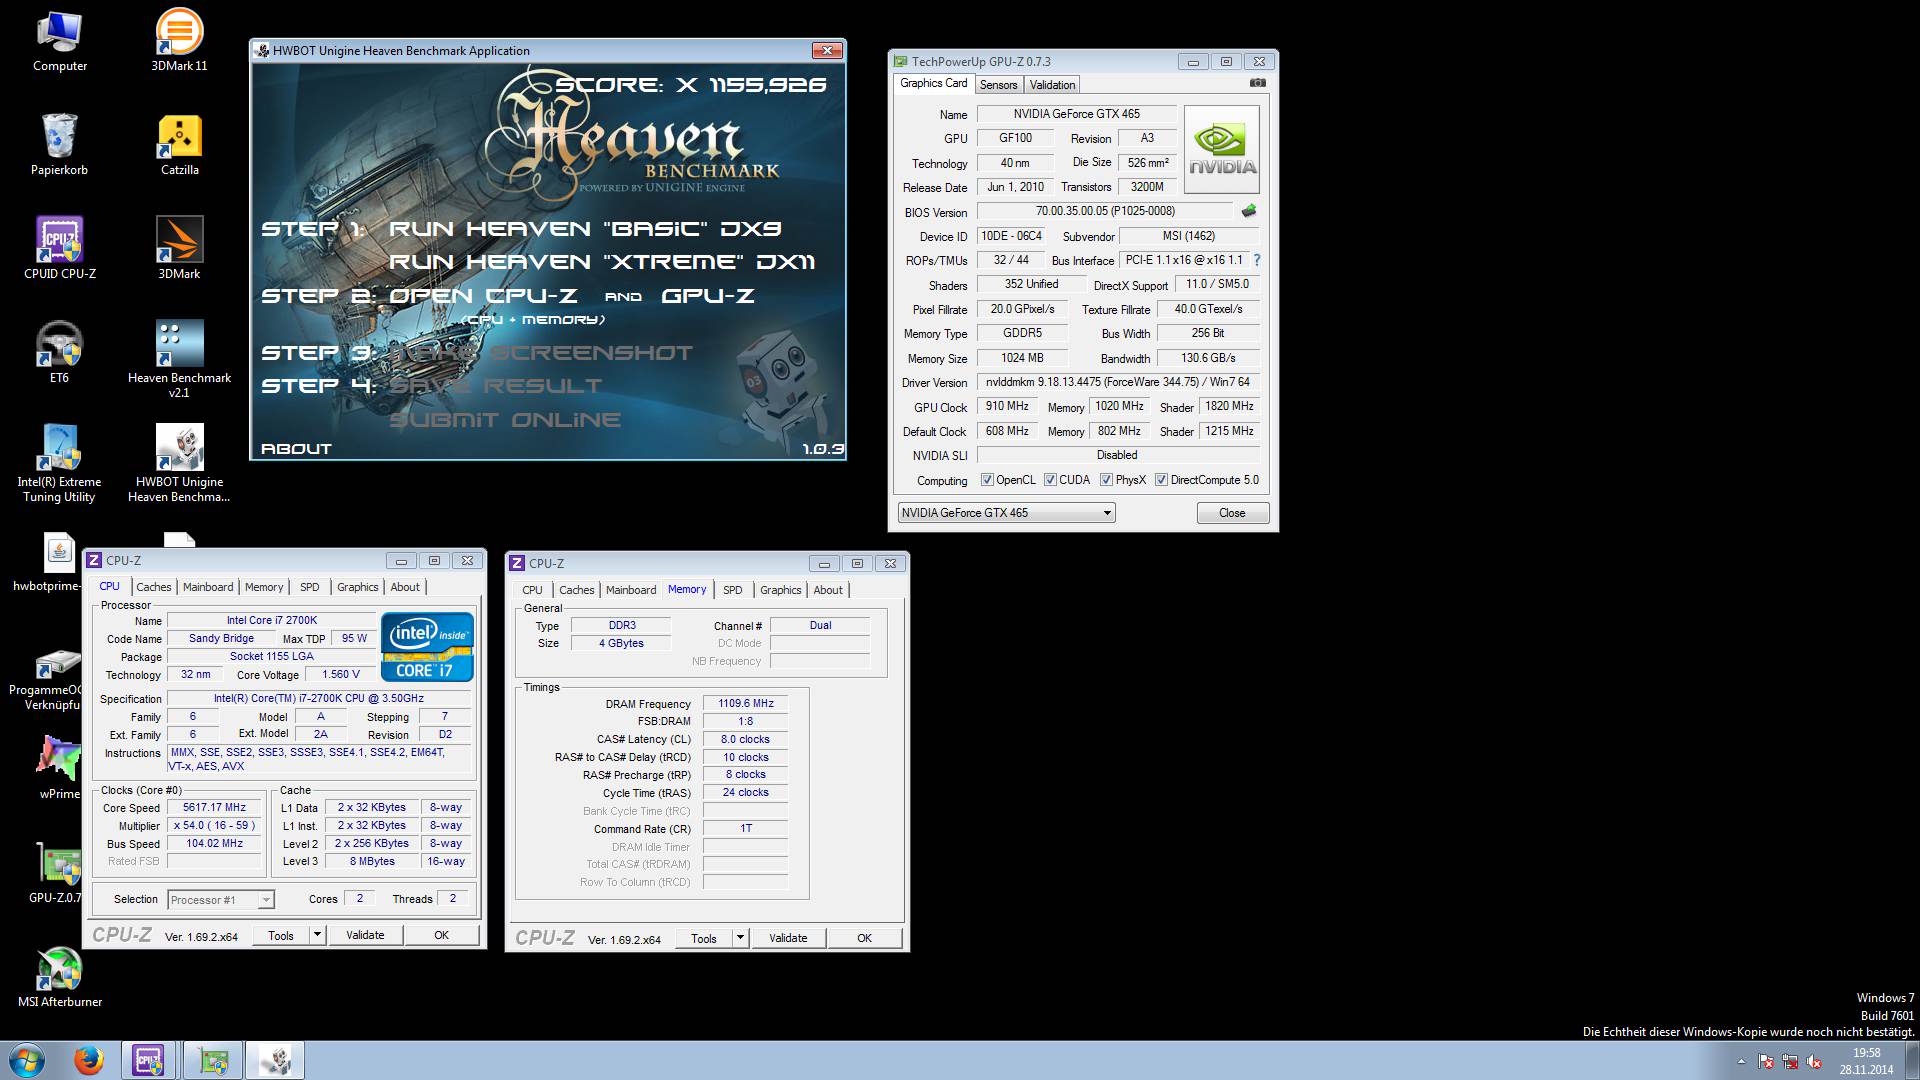This screenshot has height=1080, width=1920.
Task: Show hidden tray icons arrow
Action: point(1741,1062)
